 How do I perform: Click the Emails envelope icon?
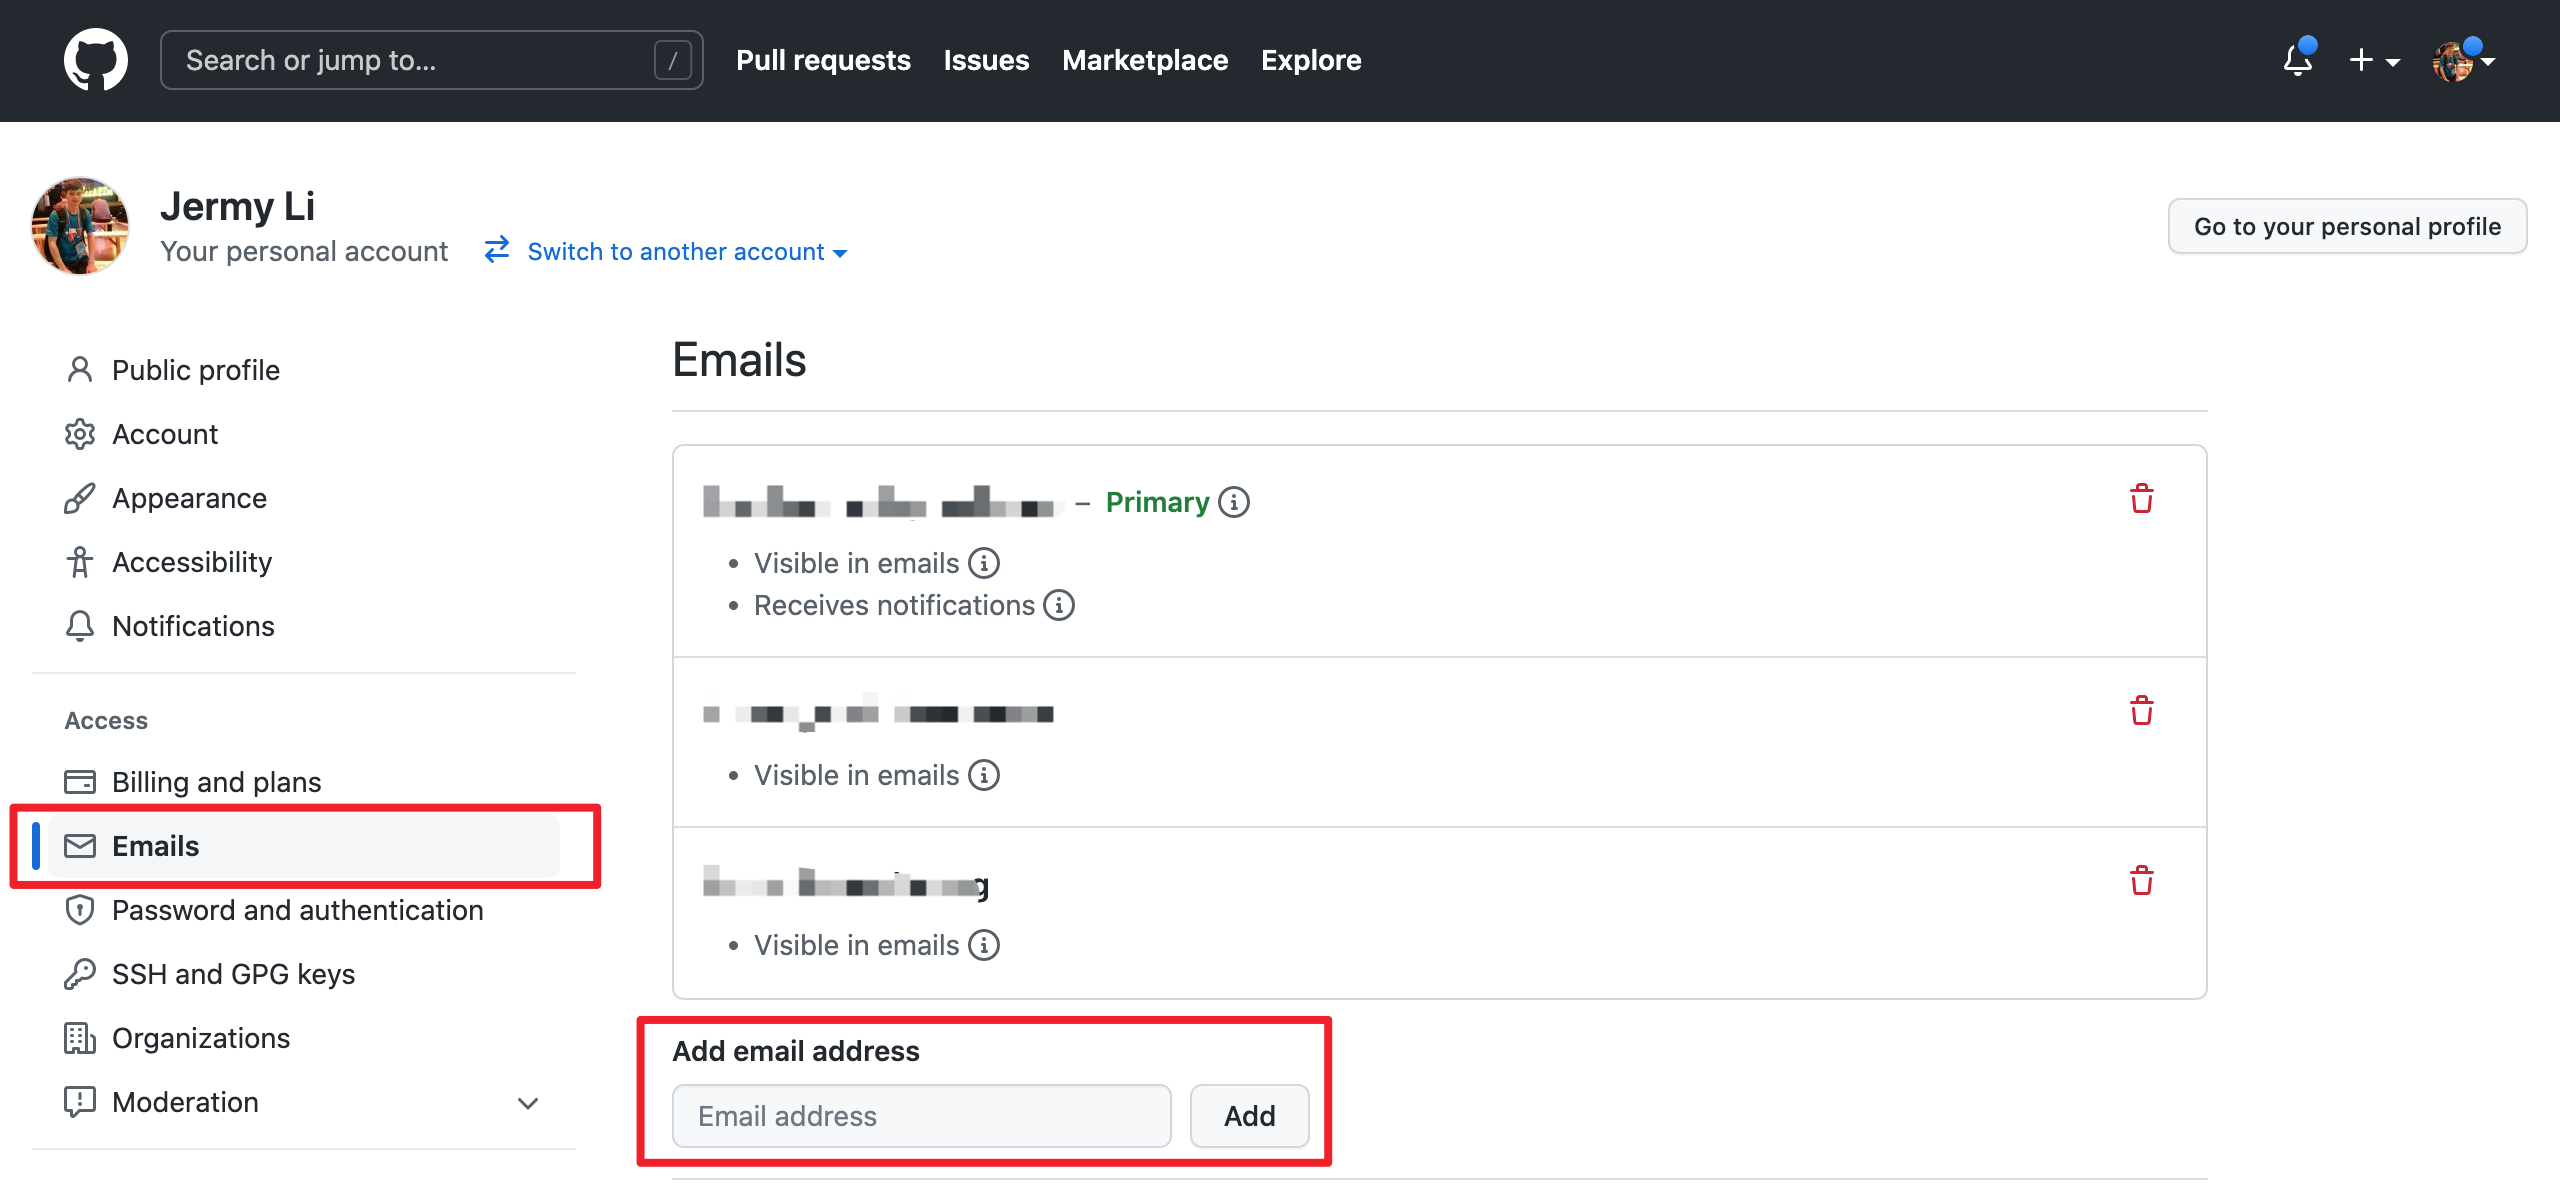coord(80,846)
